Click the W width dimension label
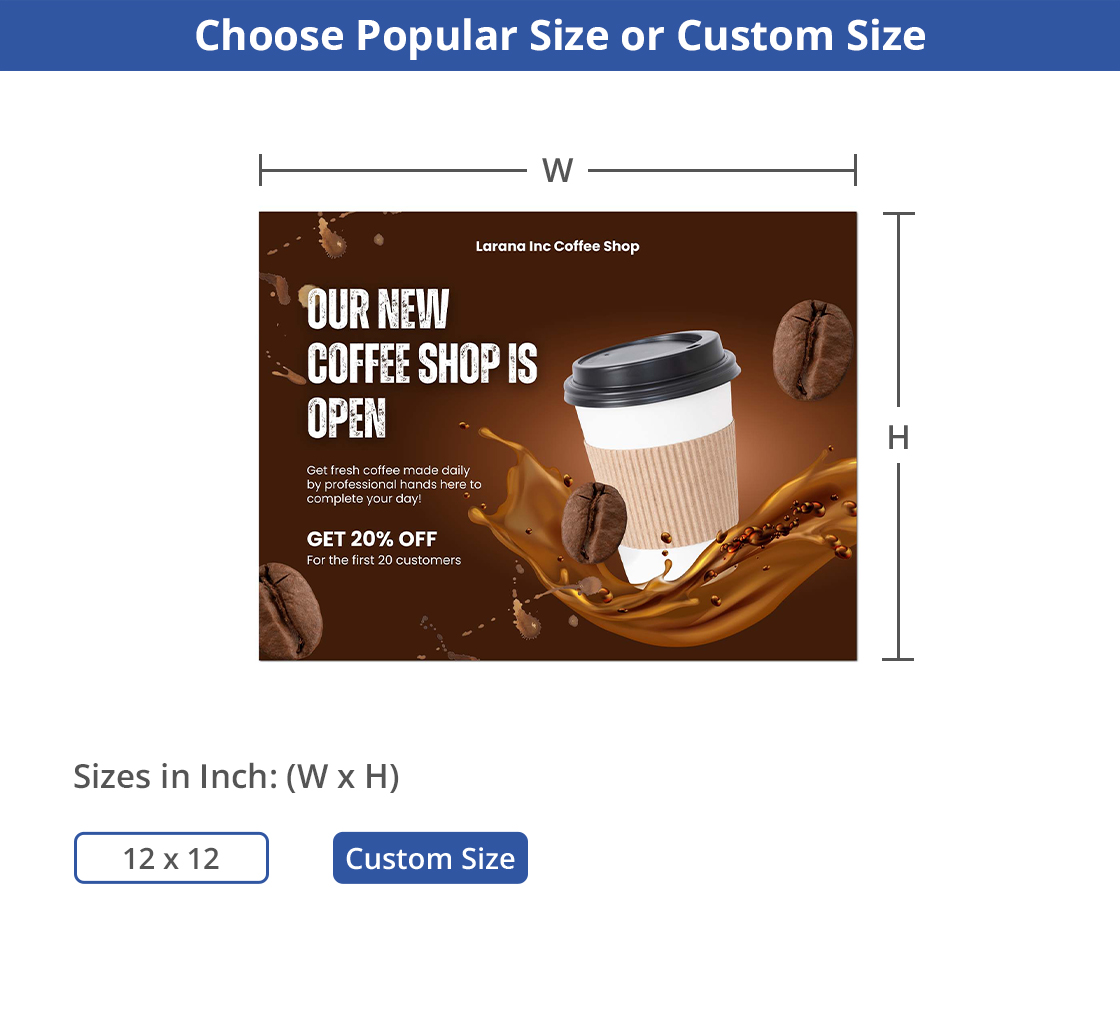 click(x=557, y=171)
